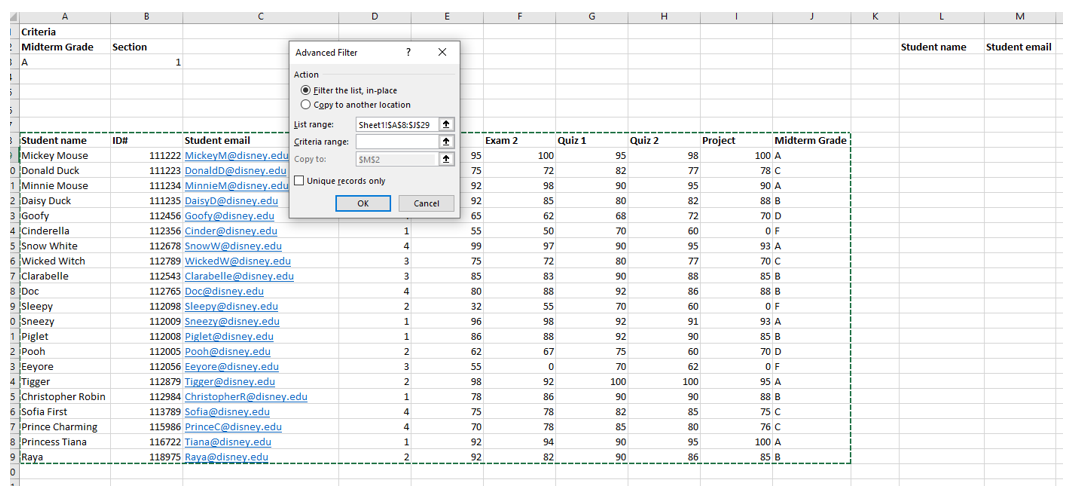Click the Student email cell in column M
This screenshot has height=499, width=1076.
click(x=1018, y=47)
